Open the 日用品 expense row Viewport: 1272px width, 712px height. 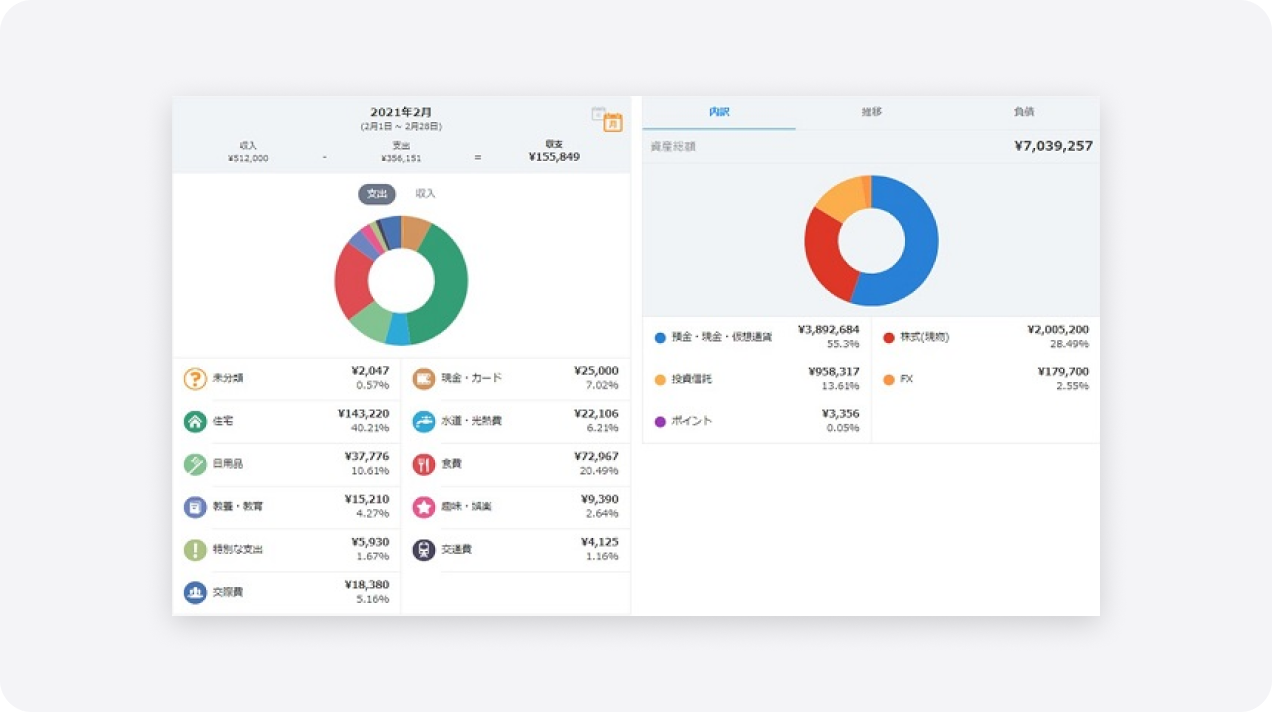(x=287, y=464)
